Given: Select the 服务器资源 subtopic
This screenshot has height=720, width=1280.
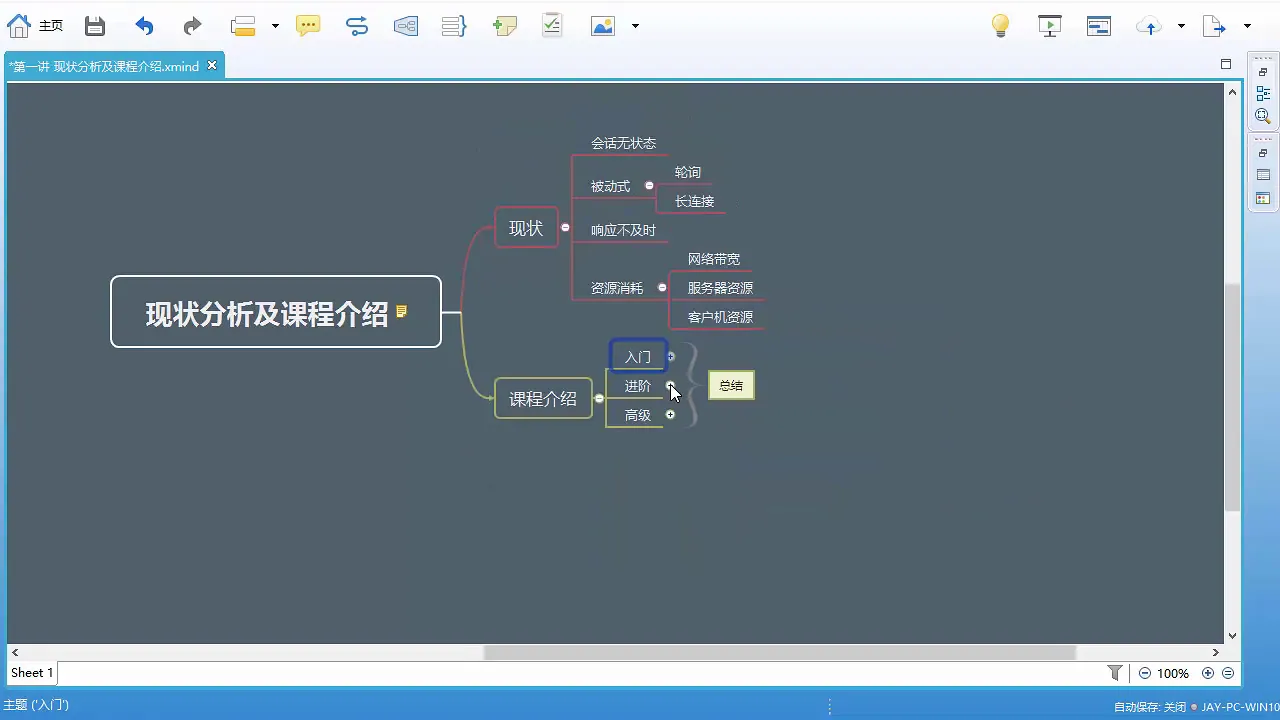Looking at the screenshot, I should pos(720,288).
